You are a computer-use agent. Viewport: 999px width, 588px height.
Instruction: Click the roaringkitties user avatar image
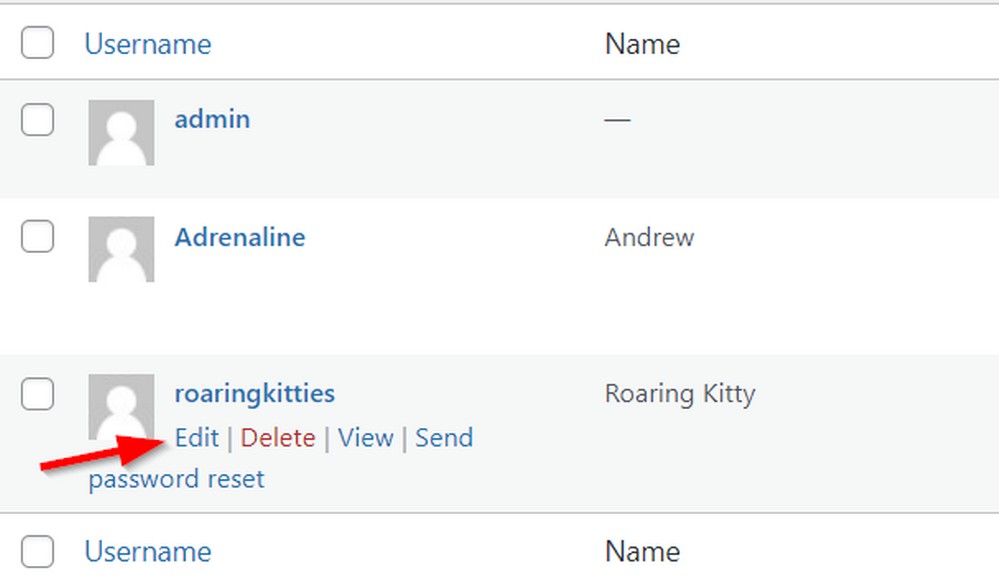point(121,406)
